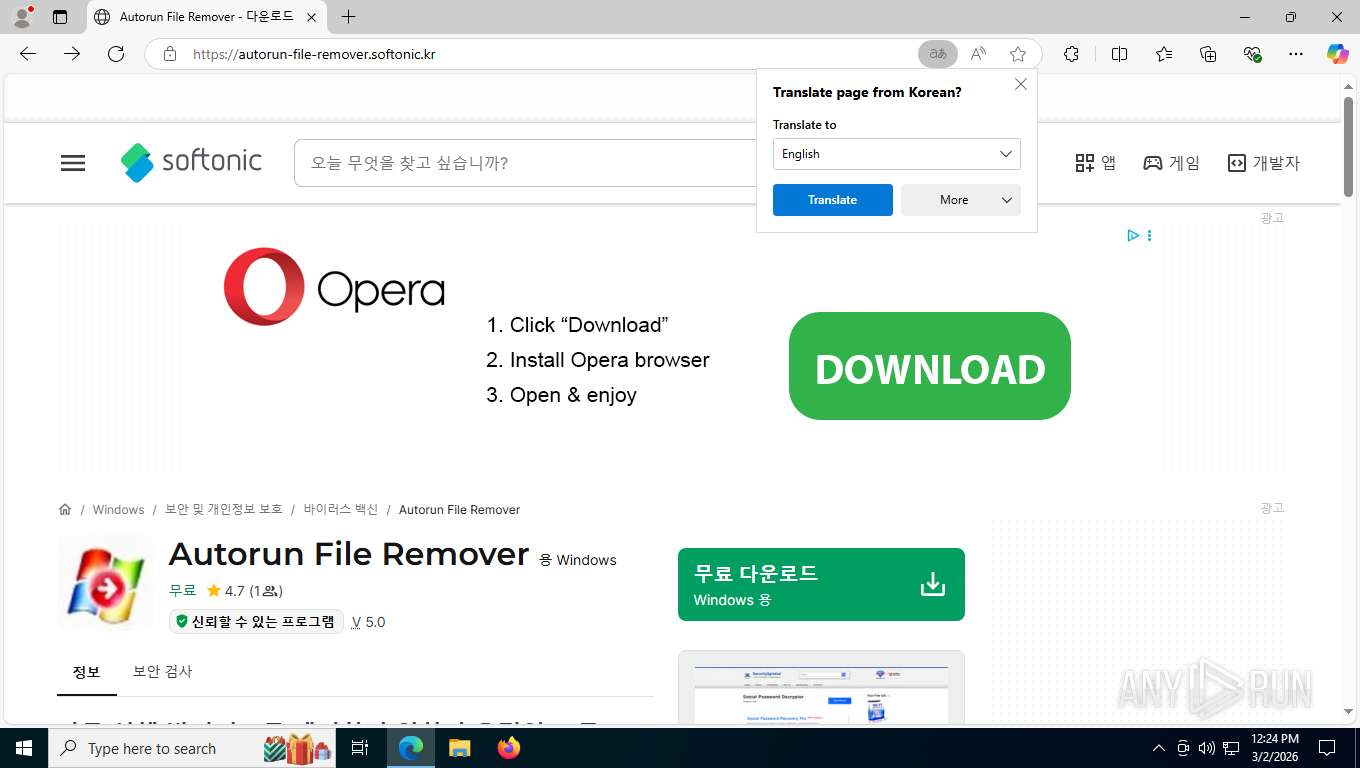
Task: Open File Explorer from taskbar
Action: (459, 748)
